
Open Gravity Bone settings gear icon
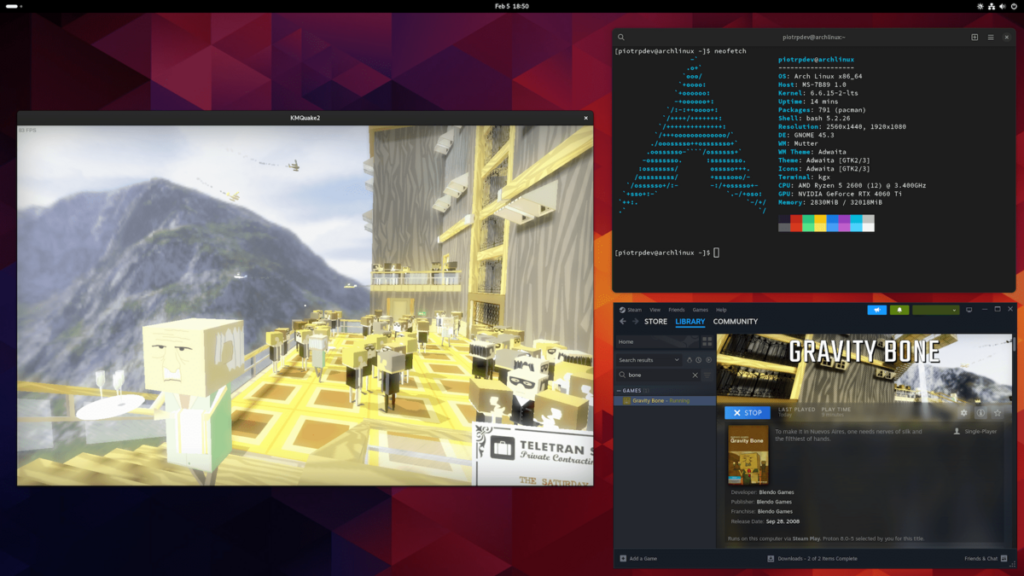tap(964, 412)
